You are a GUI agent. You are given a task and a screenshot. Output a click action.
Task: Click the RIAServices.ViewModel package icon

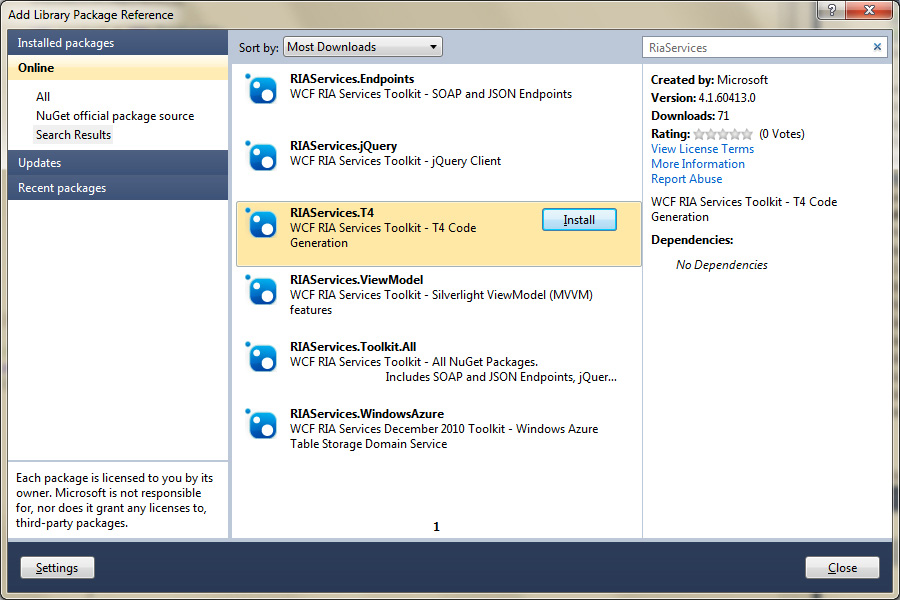point(261,290)
